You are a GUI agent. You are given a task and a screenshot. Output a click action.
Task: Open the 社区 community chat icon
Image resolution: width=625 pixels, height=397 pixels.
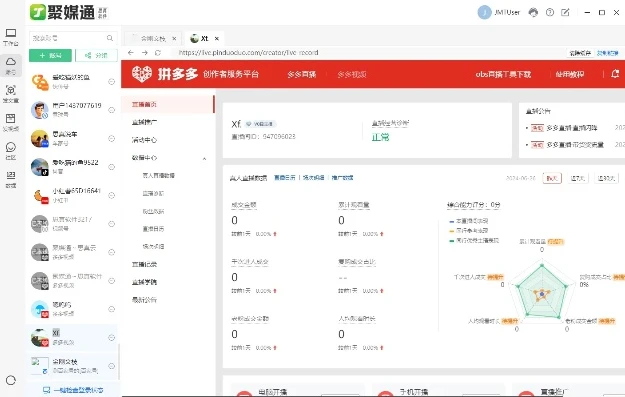point(11,150)
